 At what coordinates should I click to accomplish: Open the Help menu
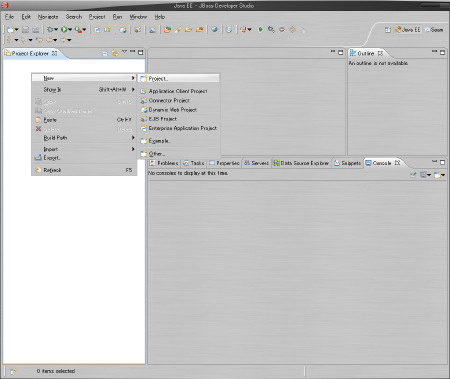coord(160,17)
